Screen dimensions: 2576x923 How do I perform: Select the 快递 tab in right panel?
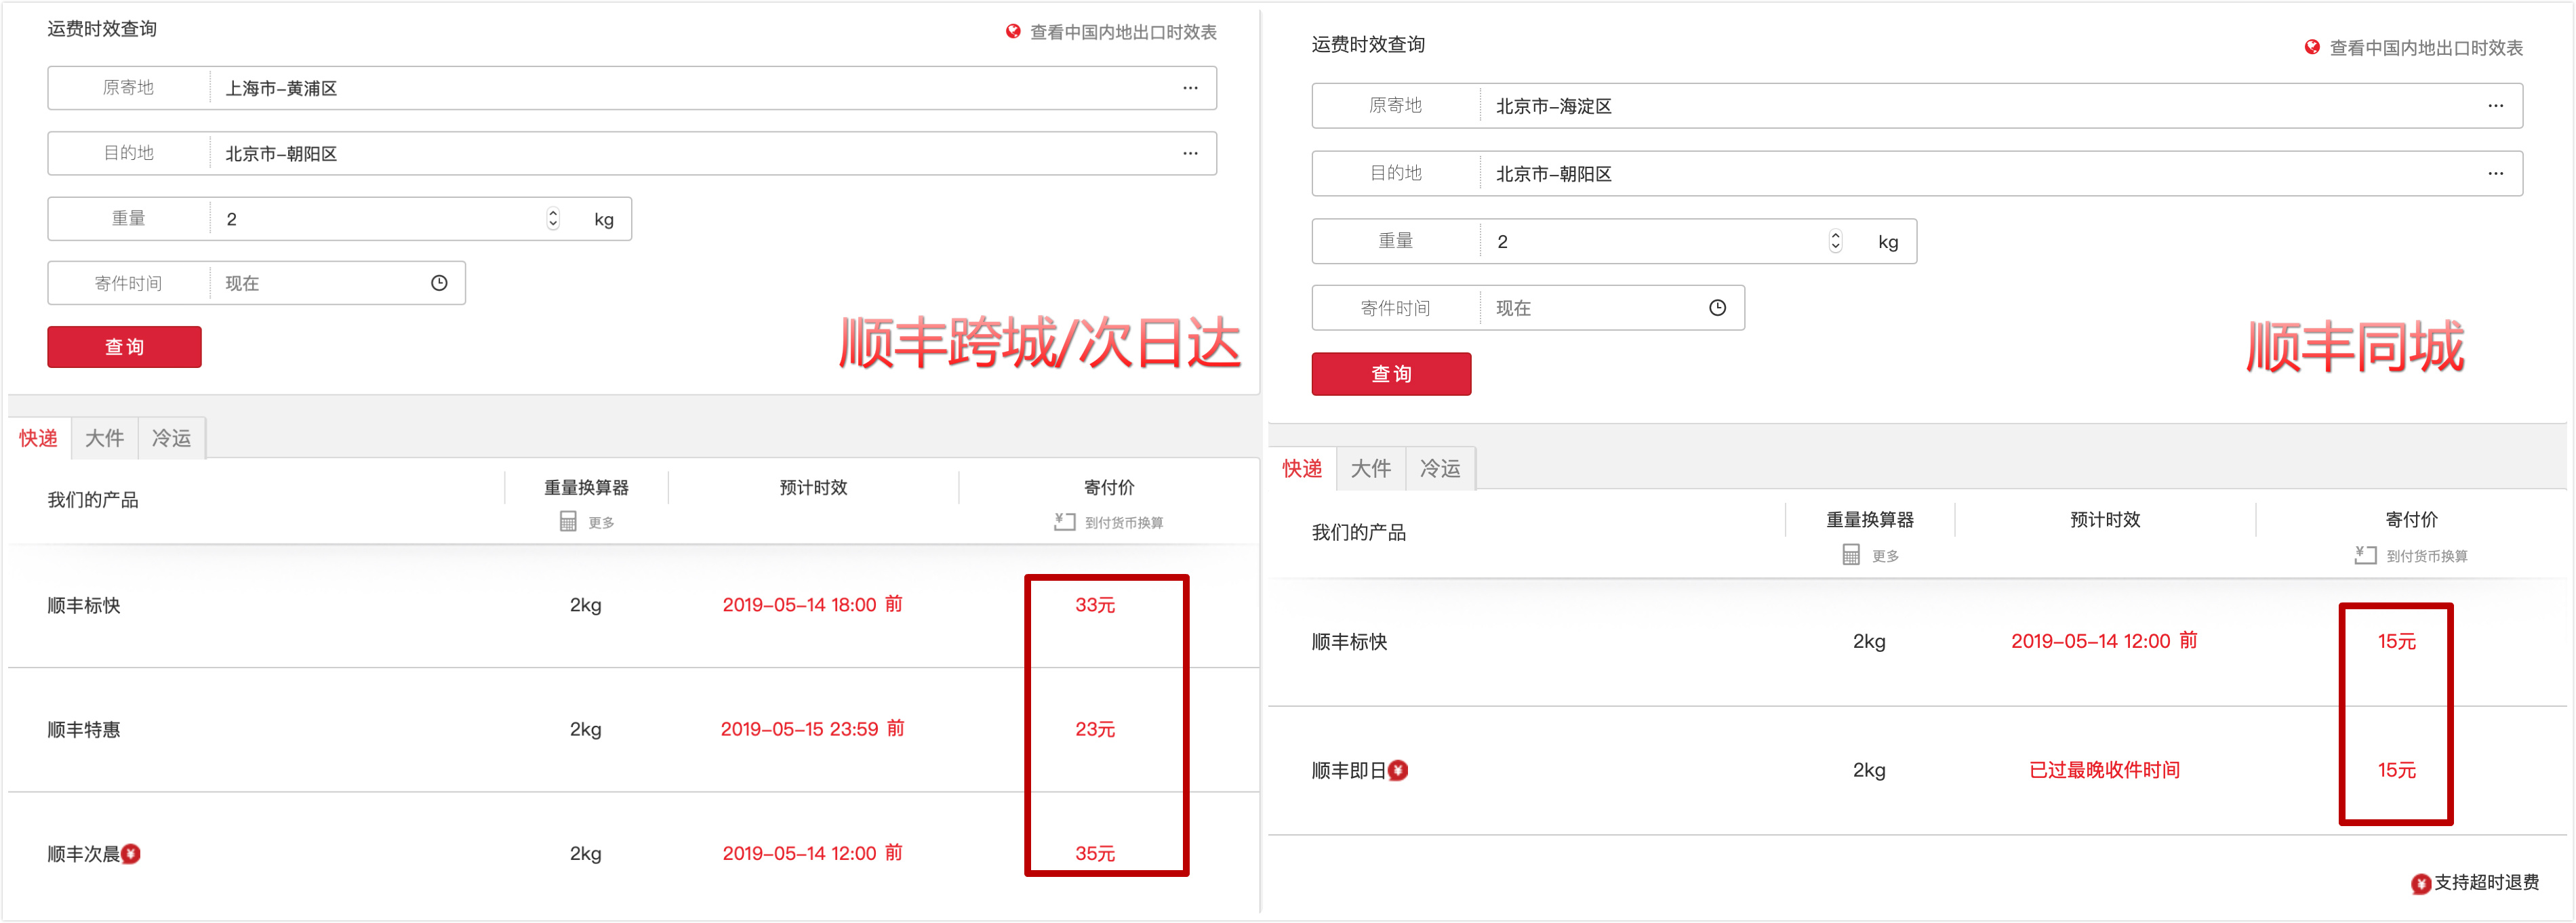point(1302,468)
